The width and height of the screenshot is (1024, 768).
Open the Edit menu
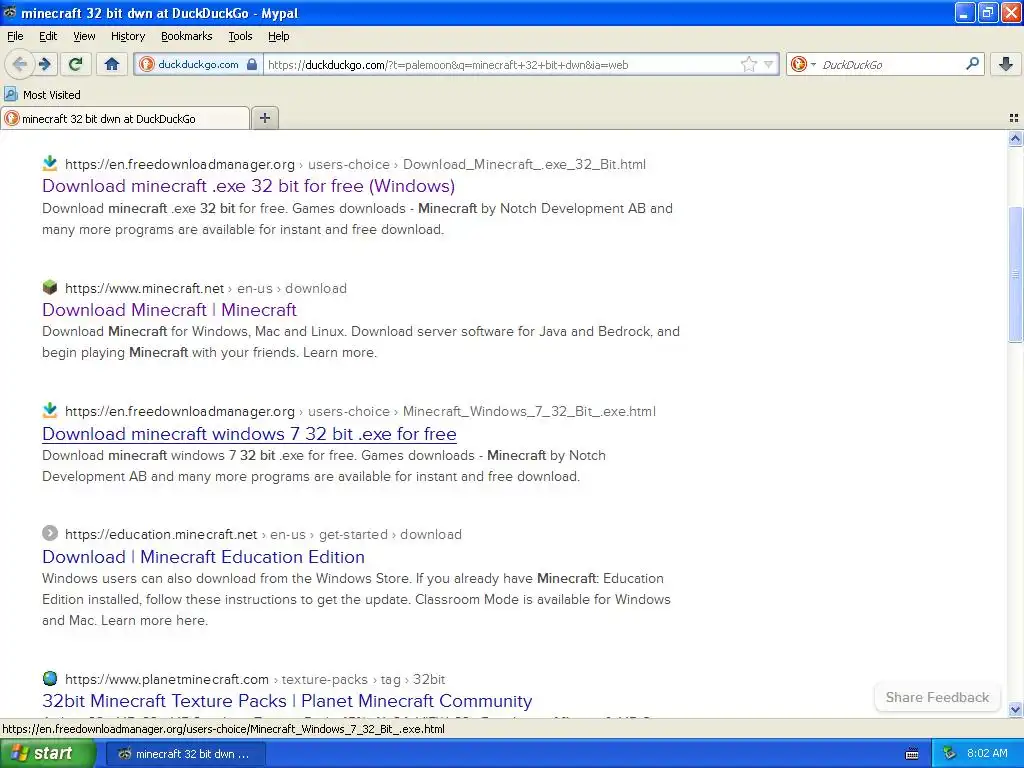click(48, 36)
